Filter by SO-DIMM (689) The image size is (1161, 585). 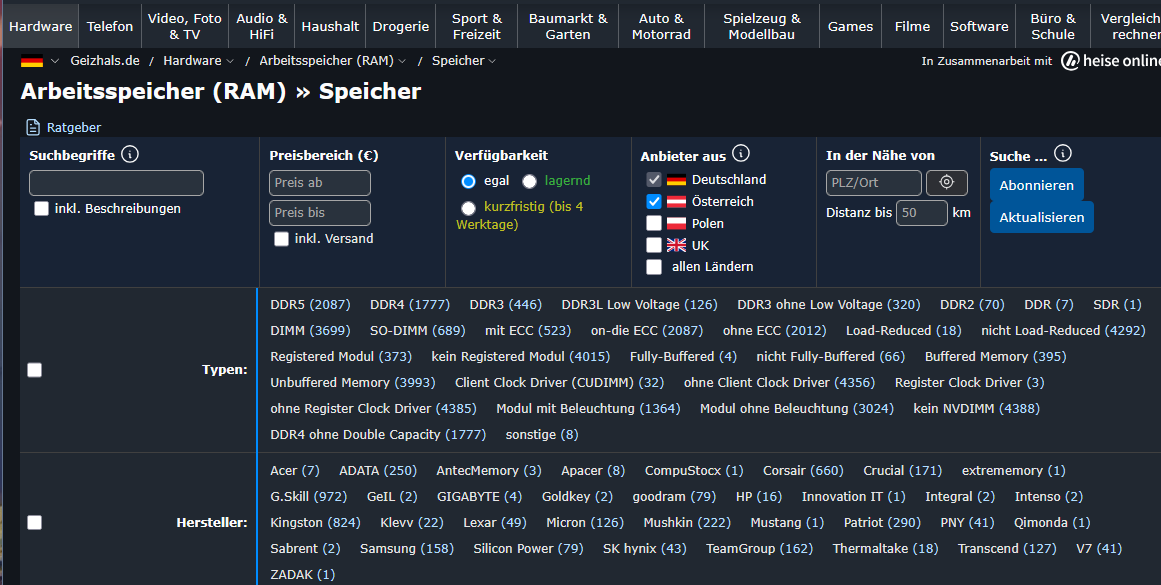[x=418, y=330]
